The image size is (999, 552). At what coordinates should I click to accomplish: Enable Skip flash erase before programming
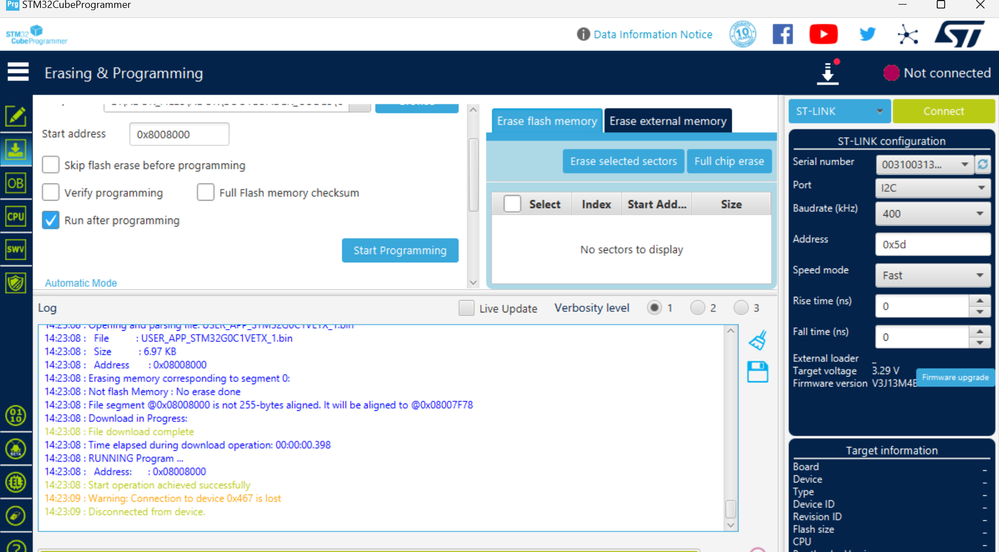[x=50, y=165]
